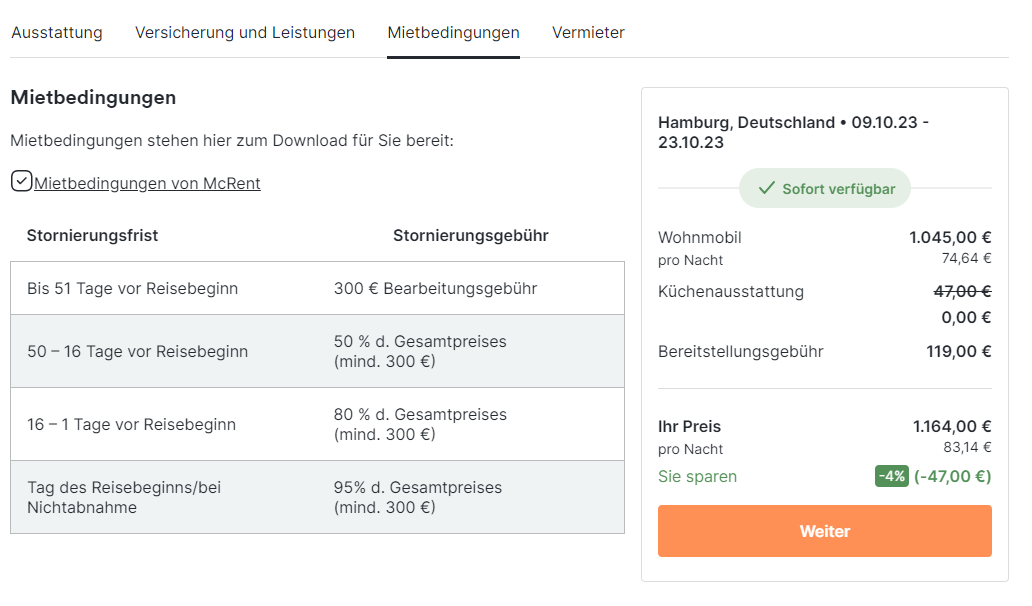Click the Ihr Preis total 1.164,00 €
Viewport: 1032px width, 606px height.
tap(952, 427)
